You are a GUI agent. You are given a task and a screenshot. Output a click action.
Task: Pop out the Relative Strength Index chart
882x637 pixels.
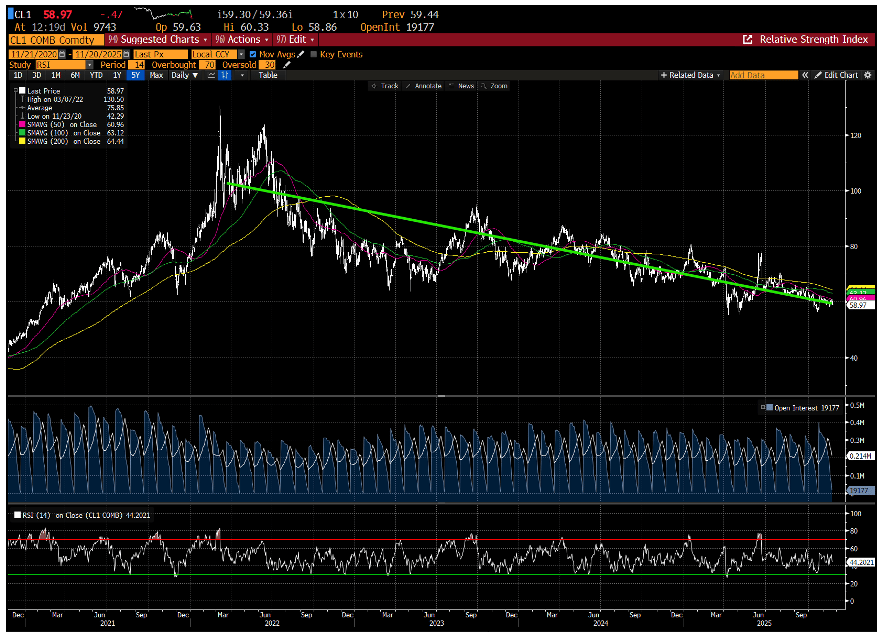(748, 39)
